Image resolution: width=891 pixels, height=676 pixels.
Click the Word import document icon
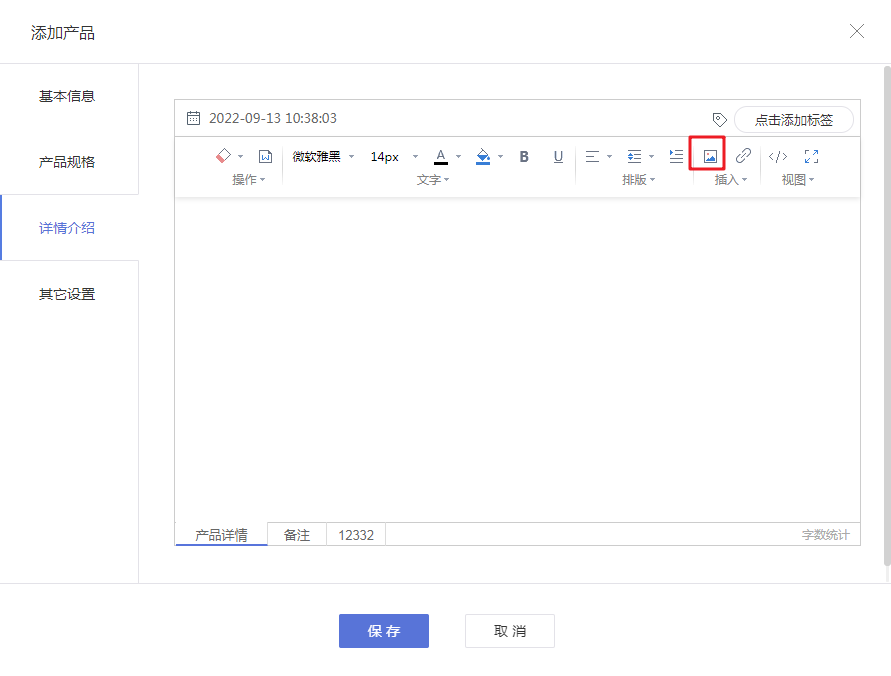tap(265, 156)
